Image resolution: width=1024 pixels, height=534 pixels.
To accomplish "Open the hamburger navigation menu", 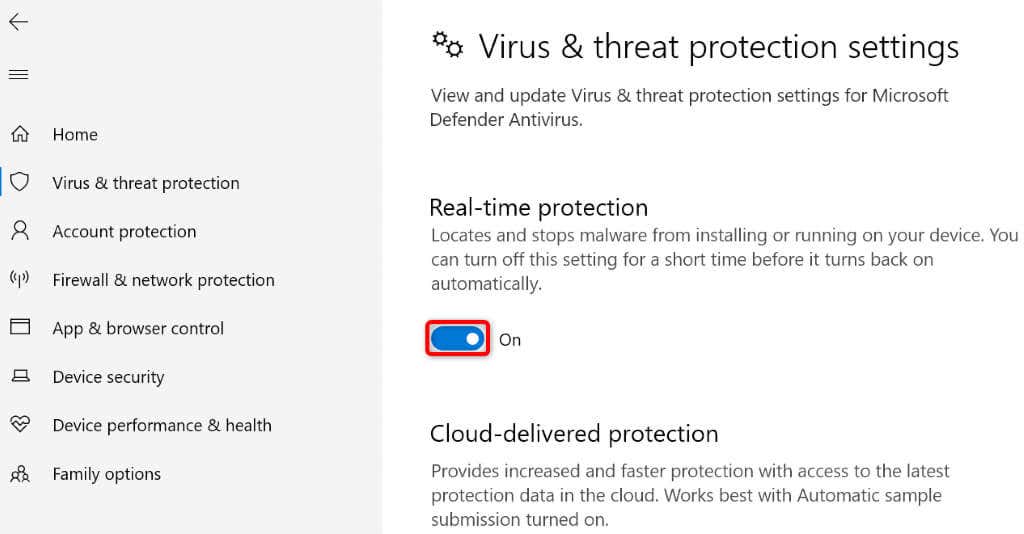I will click(x=18, y=74).
